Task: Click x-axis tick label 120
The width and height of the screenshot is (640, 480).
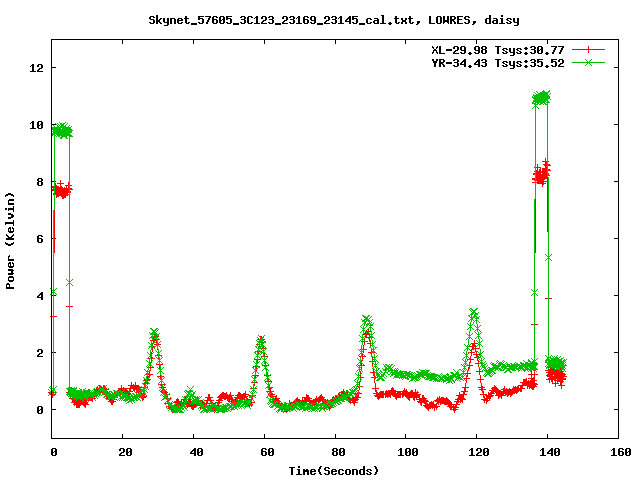Action: click(x=479, y=452)
